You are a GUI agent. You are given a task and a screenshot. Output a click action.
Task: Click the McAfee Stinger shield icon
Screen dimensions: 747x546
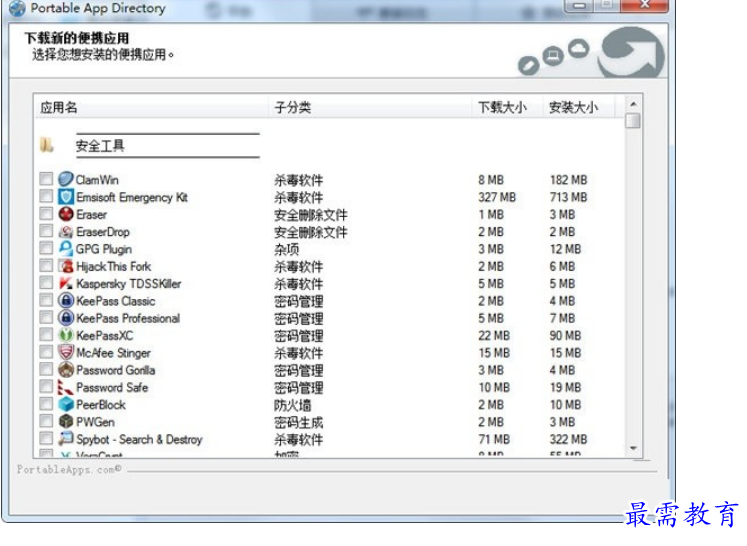[66, 353]
